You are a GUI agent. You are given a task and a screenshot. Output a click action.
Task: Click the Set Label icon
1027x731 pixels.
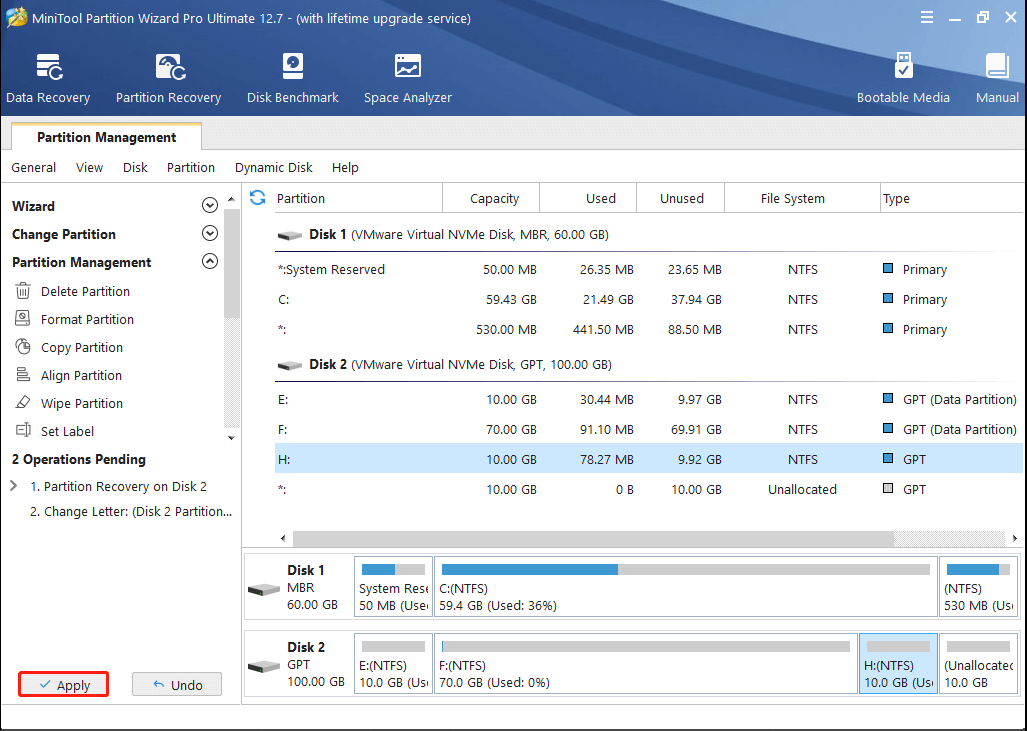click(x=23, y=431)
